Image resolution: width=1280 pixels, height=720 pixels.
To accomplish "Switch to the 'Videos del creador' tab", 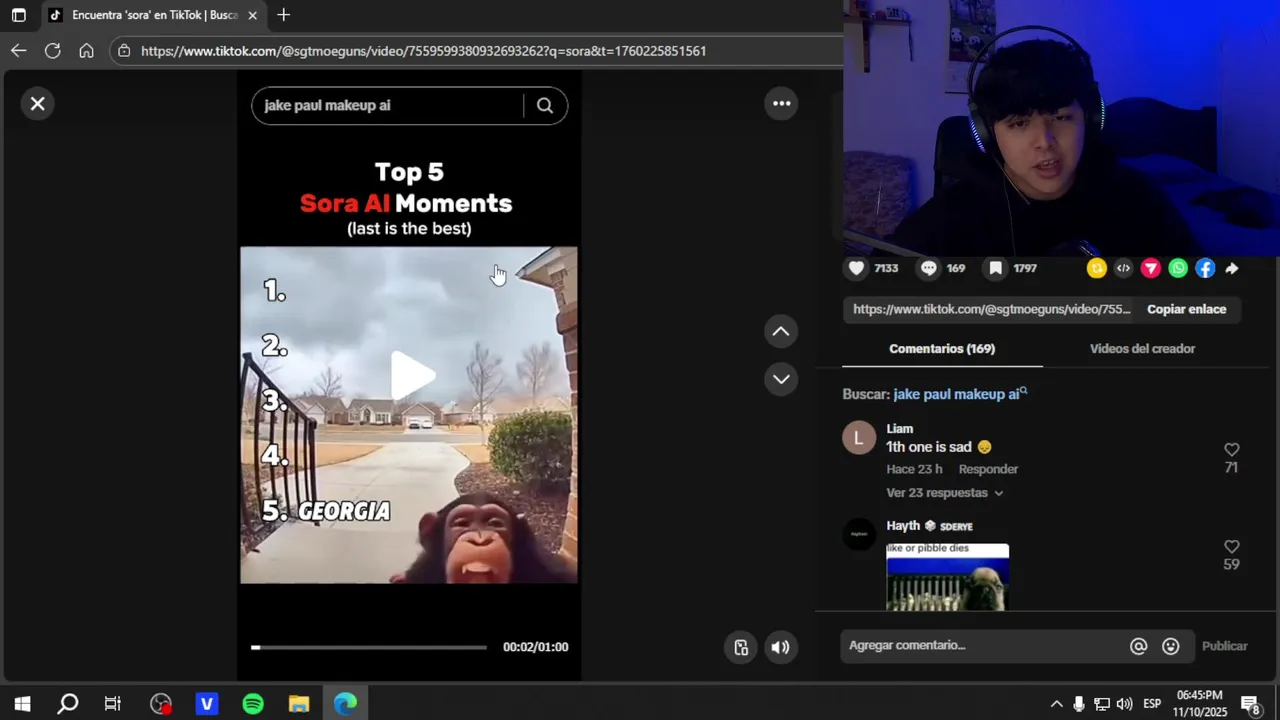I will point(1142,349).
